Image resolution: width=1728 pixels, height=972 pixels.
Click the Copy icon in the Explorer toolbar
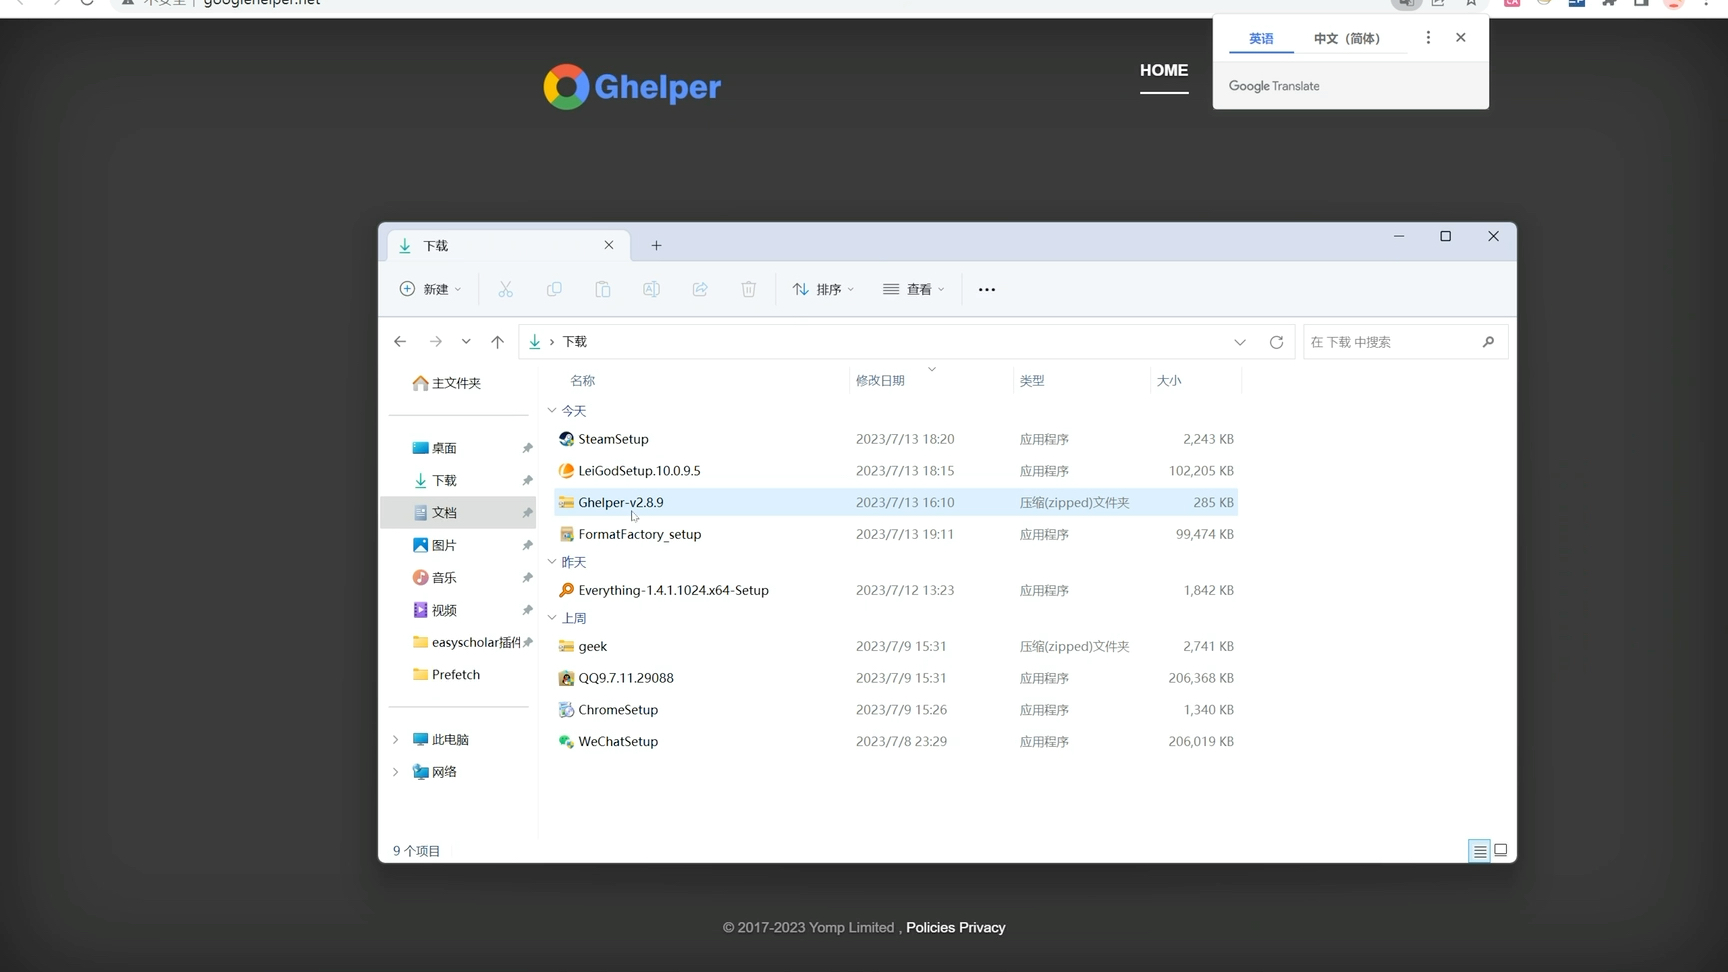(554, 289)
